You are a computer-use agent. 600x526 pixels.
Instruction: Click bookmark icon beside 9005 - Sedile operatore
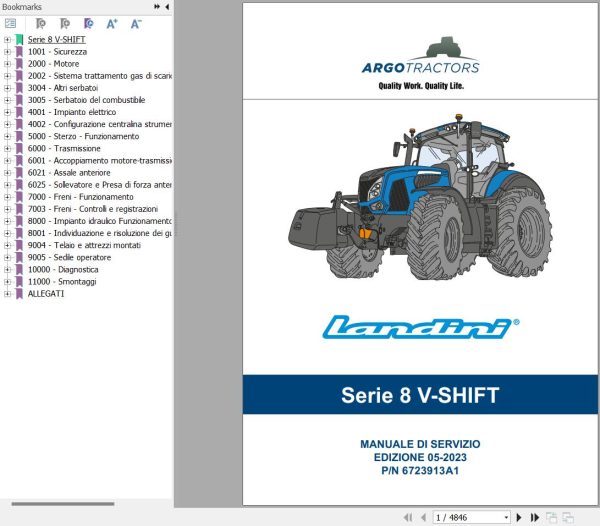(x=19, y=257)
